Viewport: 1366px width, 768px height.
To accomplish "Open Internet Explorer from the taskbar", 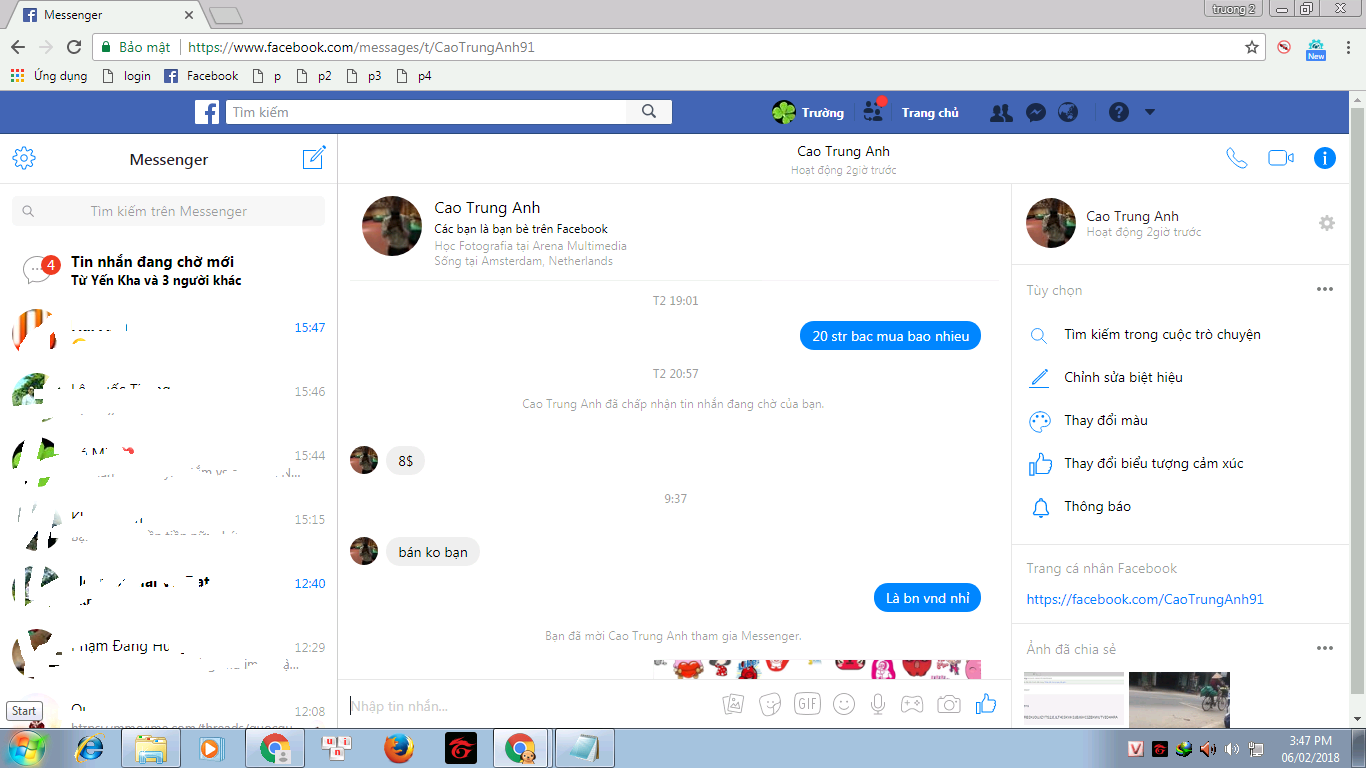I will pos(91,748).
